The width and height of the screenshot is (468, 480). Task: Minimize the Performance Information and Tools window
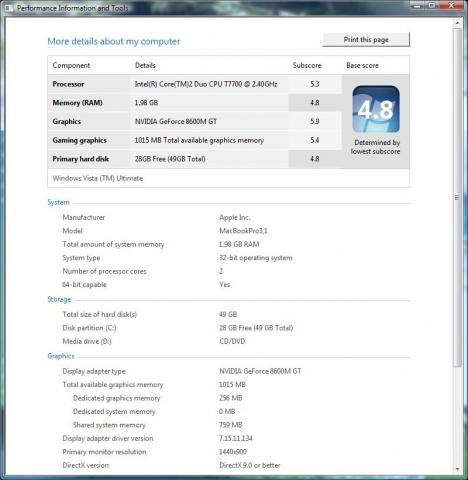coord(418,5)
